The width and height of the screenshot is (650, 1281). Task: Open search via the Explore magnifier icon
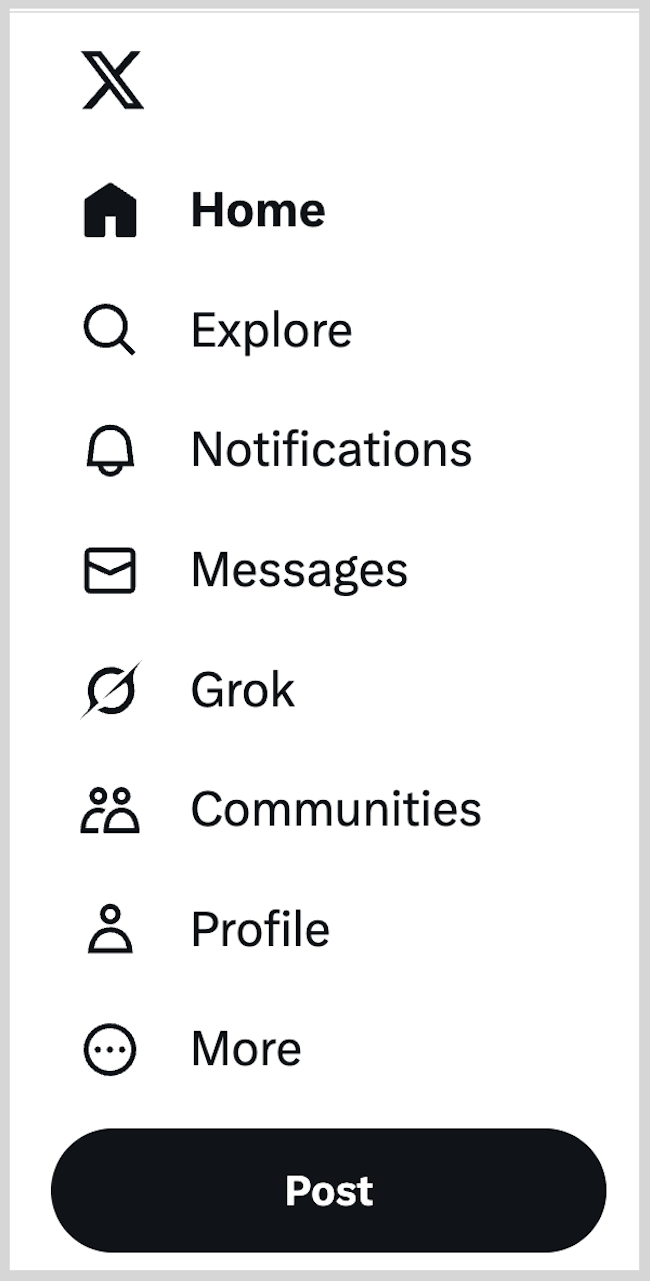109,330
